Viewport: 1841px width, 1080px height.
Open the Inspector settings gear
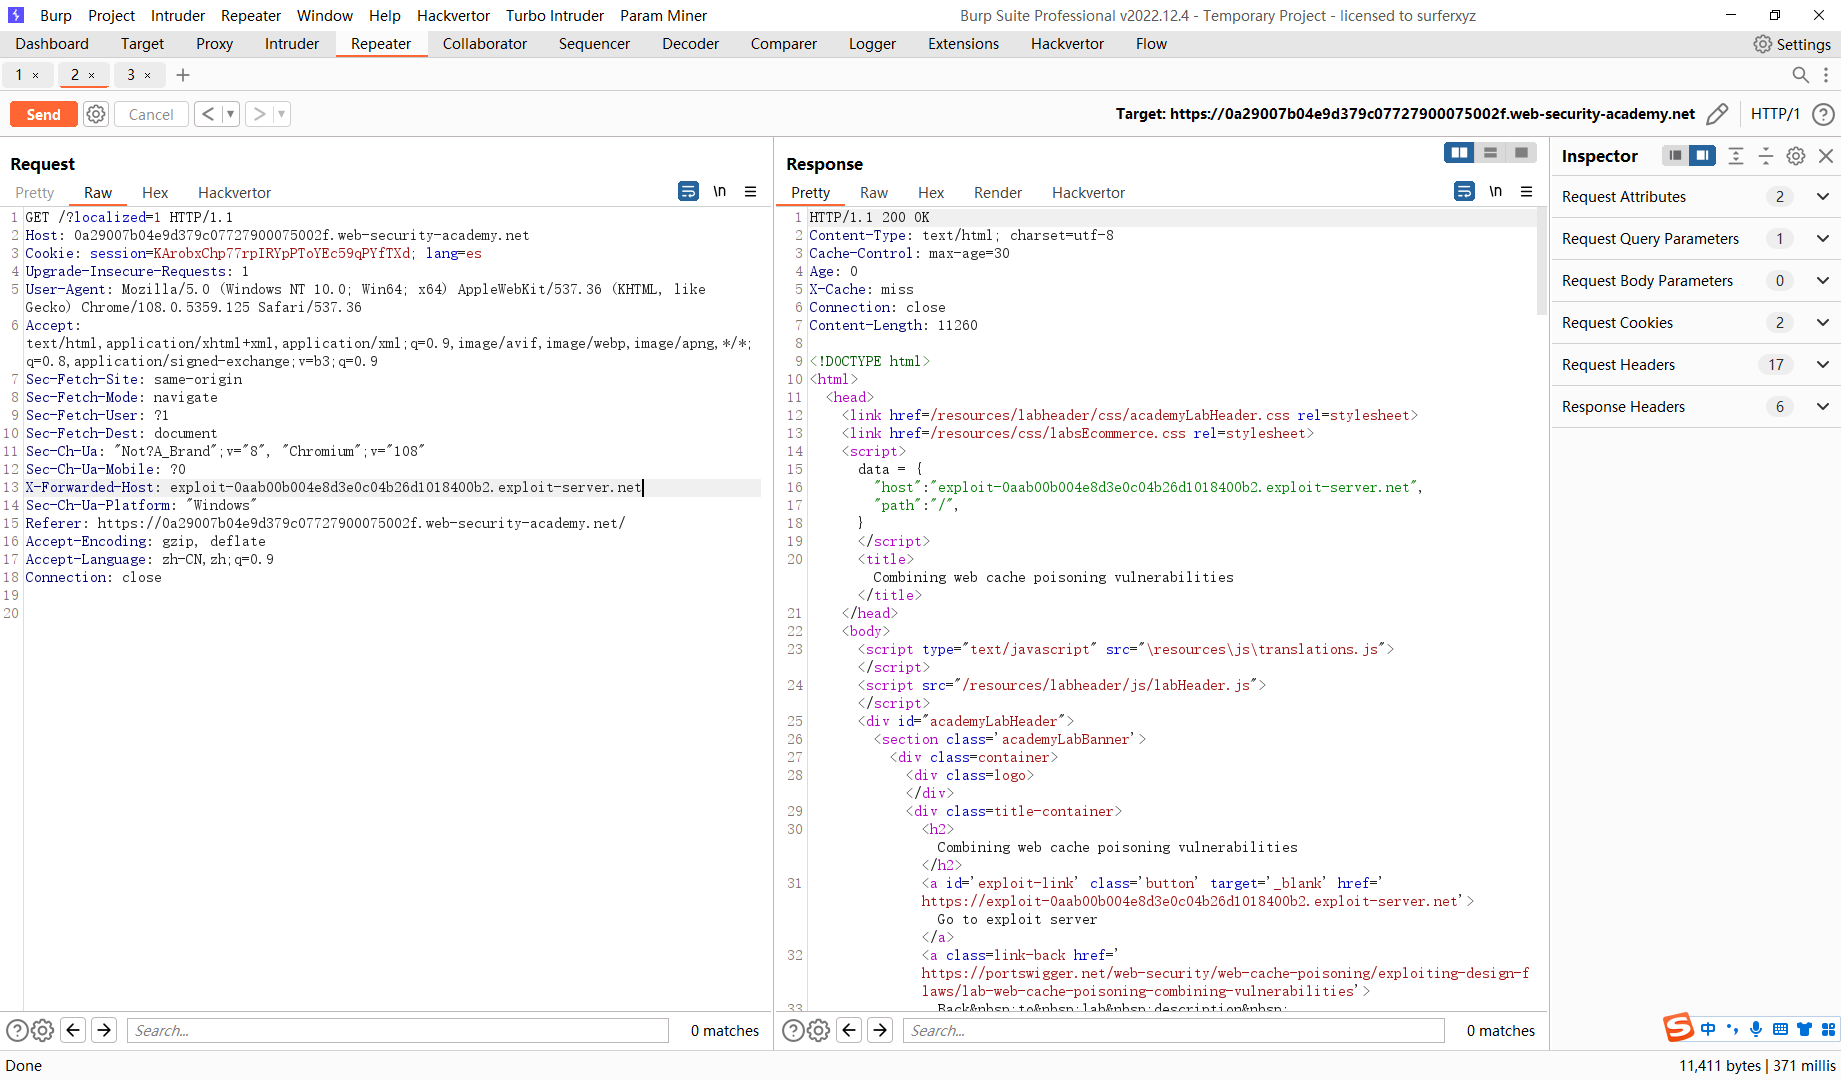[1796, 156]
